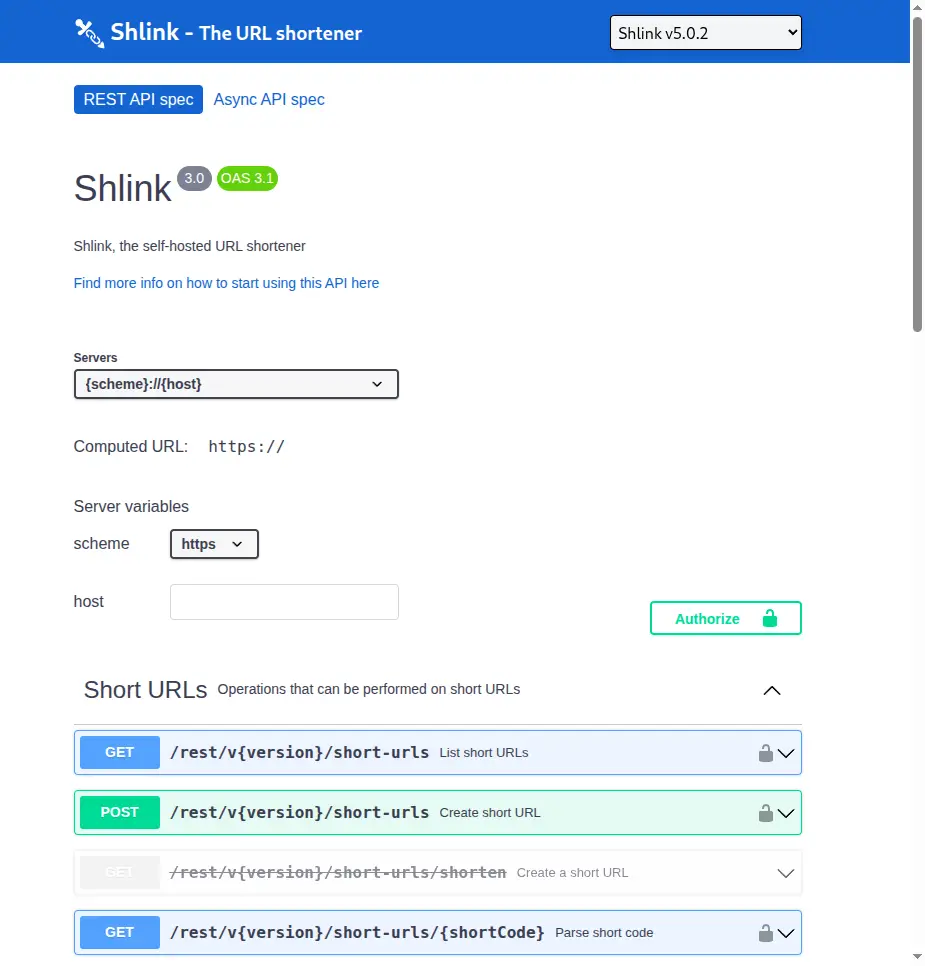
Task: Click lock icon on GET List short URLs row
Action: pyautogui.click(x=765, y=753)
